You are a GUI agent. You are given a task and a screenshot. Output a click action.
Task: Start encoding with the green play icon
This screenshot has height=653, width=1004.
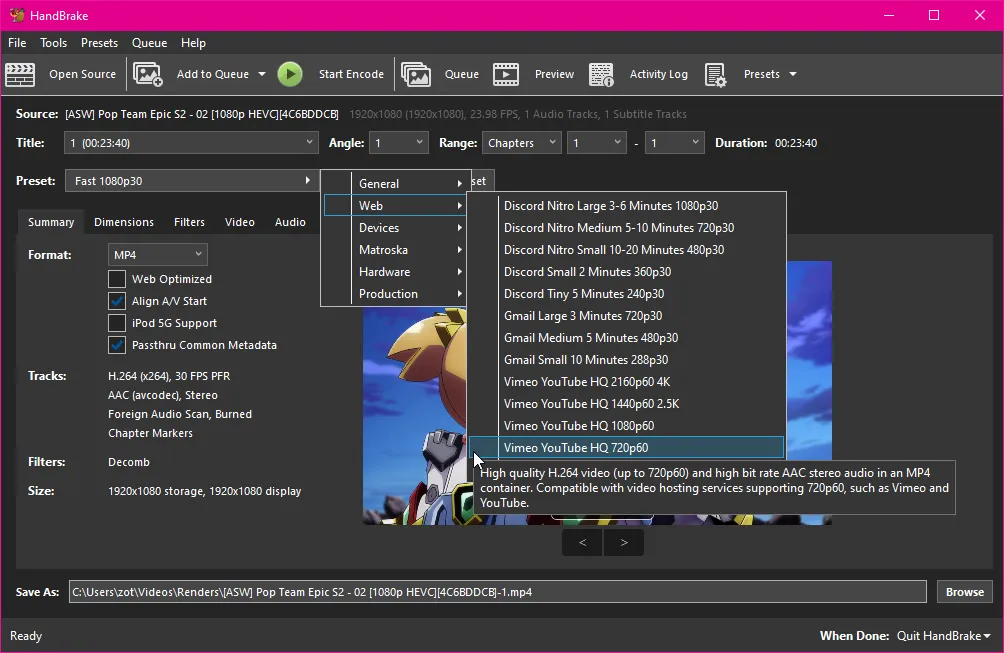point(290,74)
